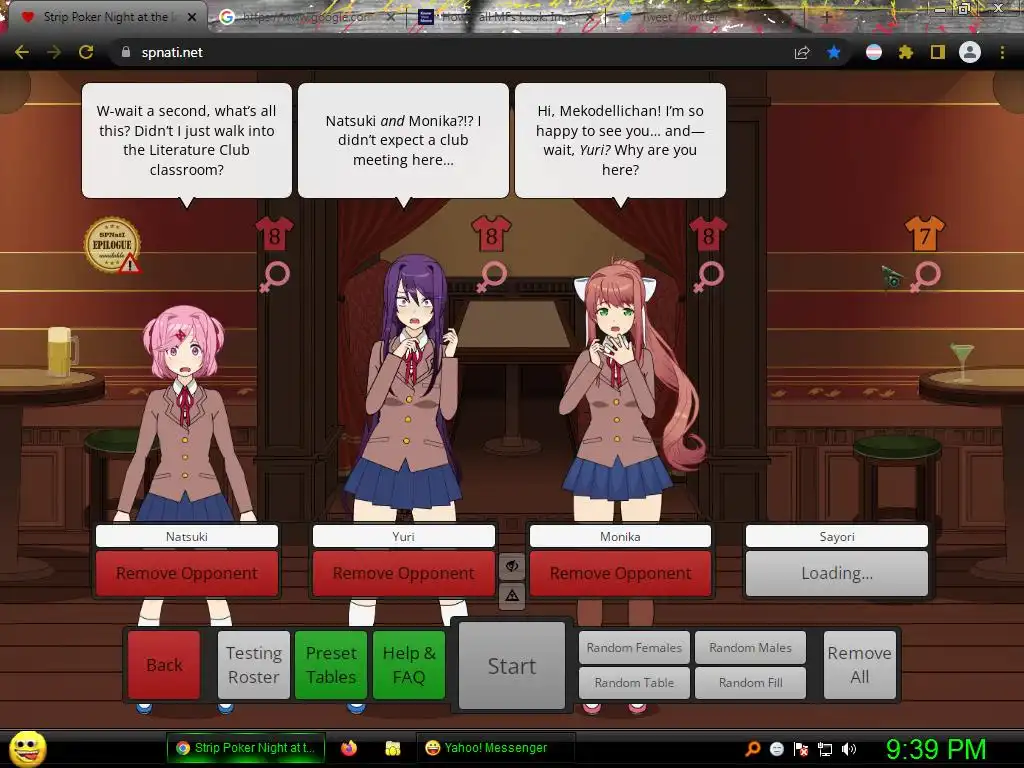
Task: Remove opponent Yuri
Action: (x=404, y=573)
